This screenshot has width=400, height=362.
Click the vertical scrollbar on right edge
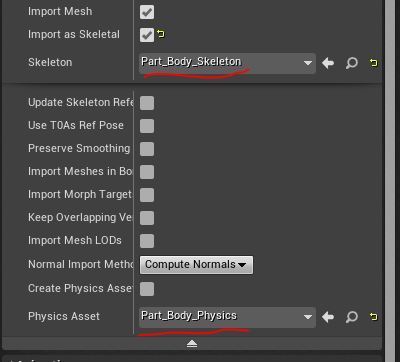pos(390,180)
